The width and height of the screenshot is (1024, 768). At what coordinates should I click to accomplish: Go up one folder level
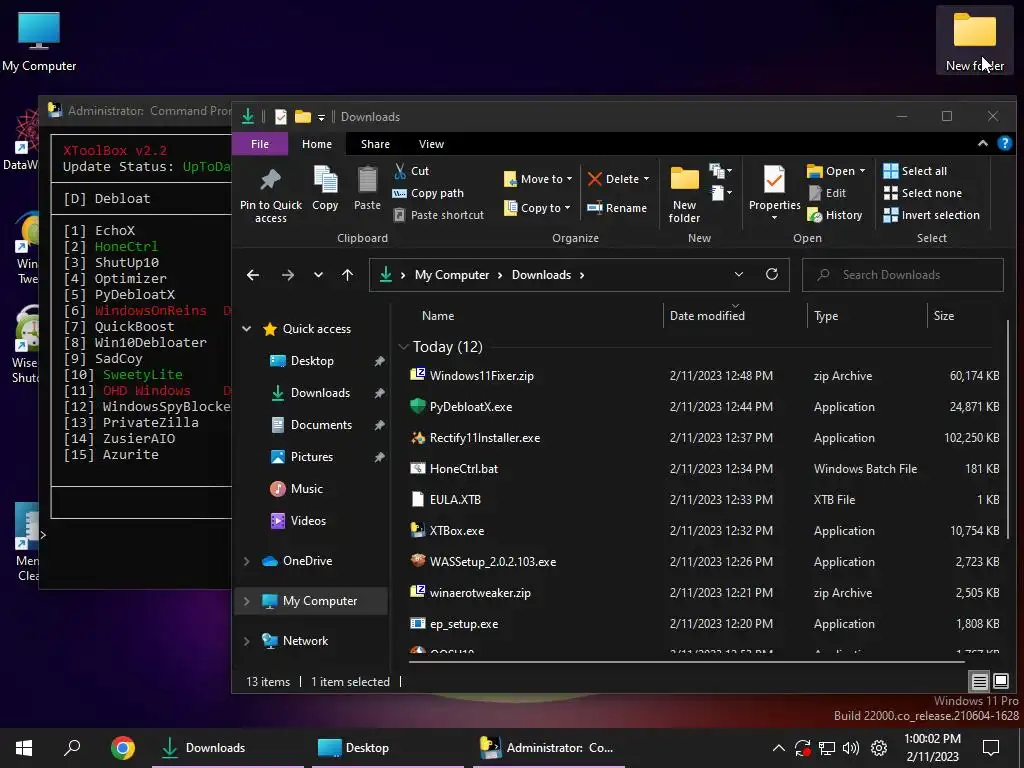[347, 275]
